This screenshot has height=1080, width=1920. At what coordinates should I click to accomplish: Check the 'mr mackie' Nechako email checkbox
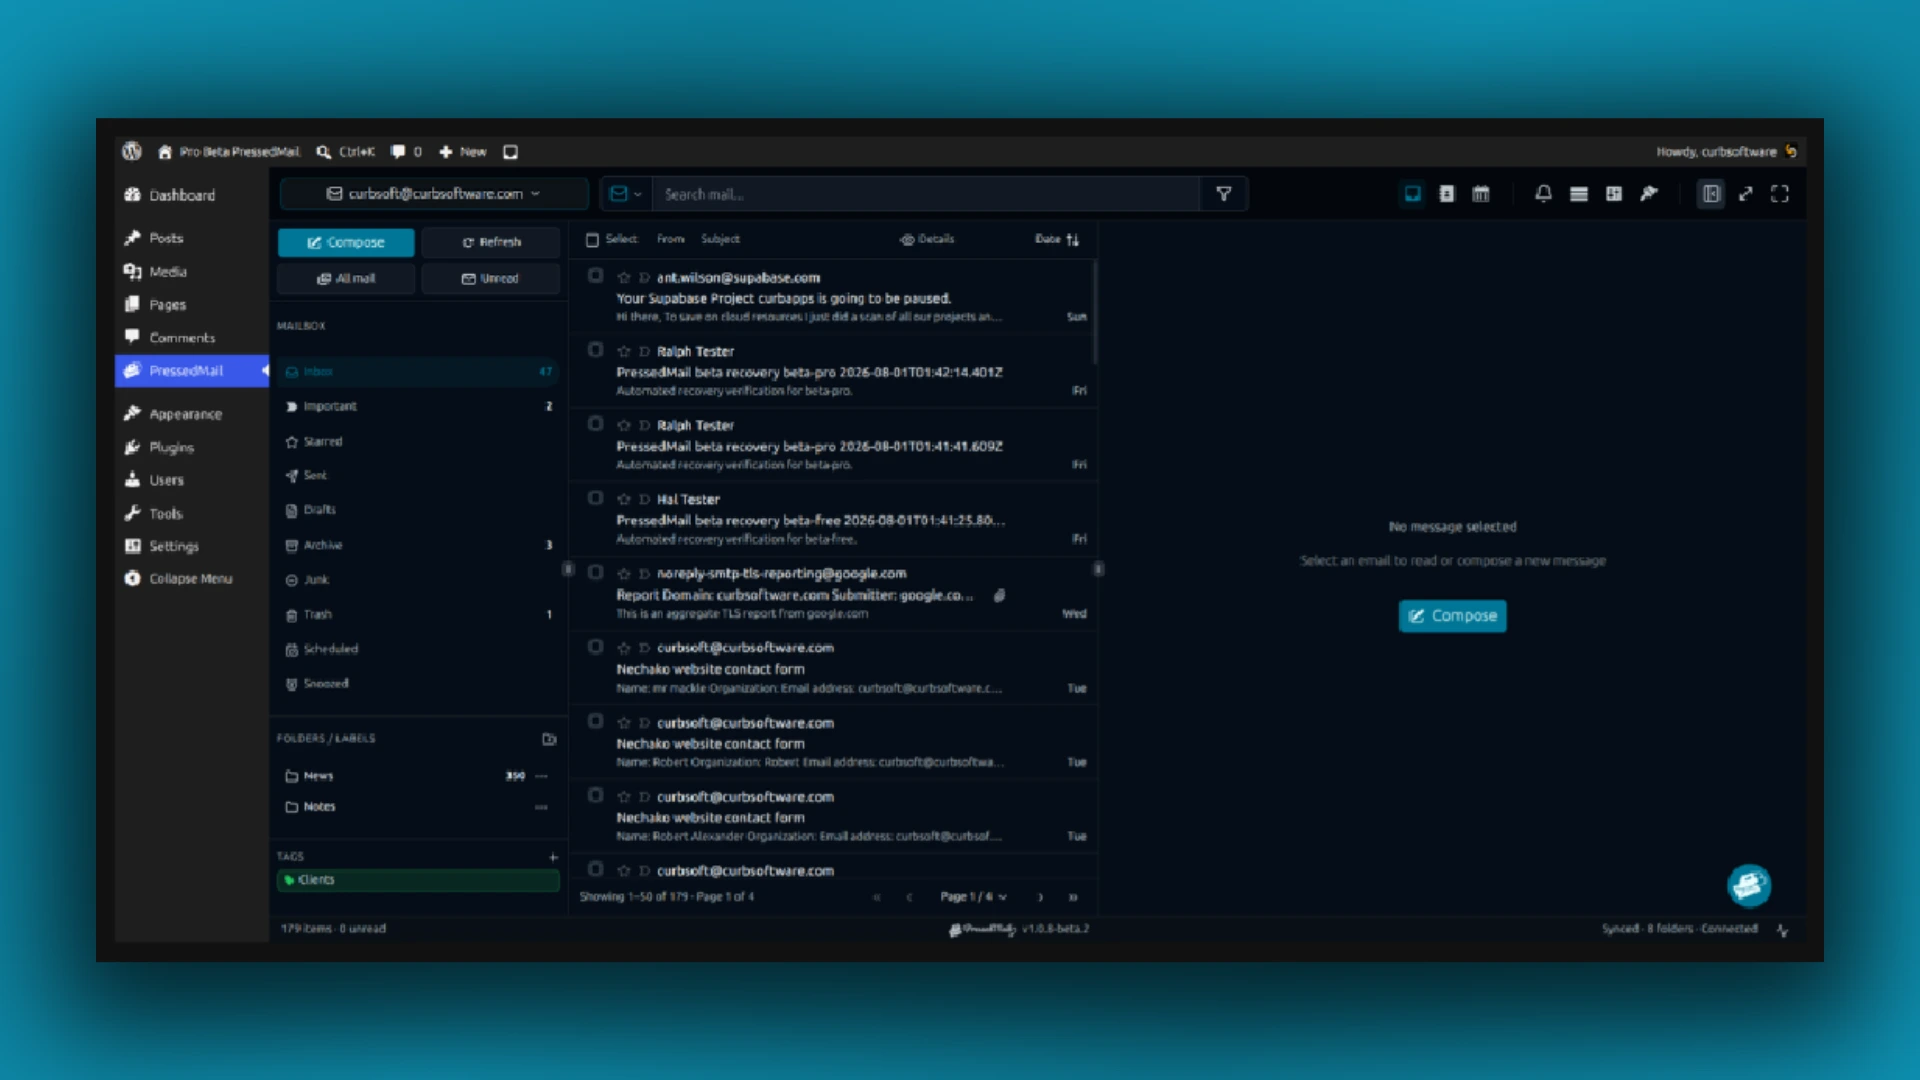pyautogui.click(x=595, y=646)
